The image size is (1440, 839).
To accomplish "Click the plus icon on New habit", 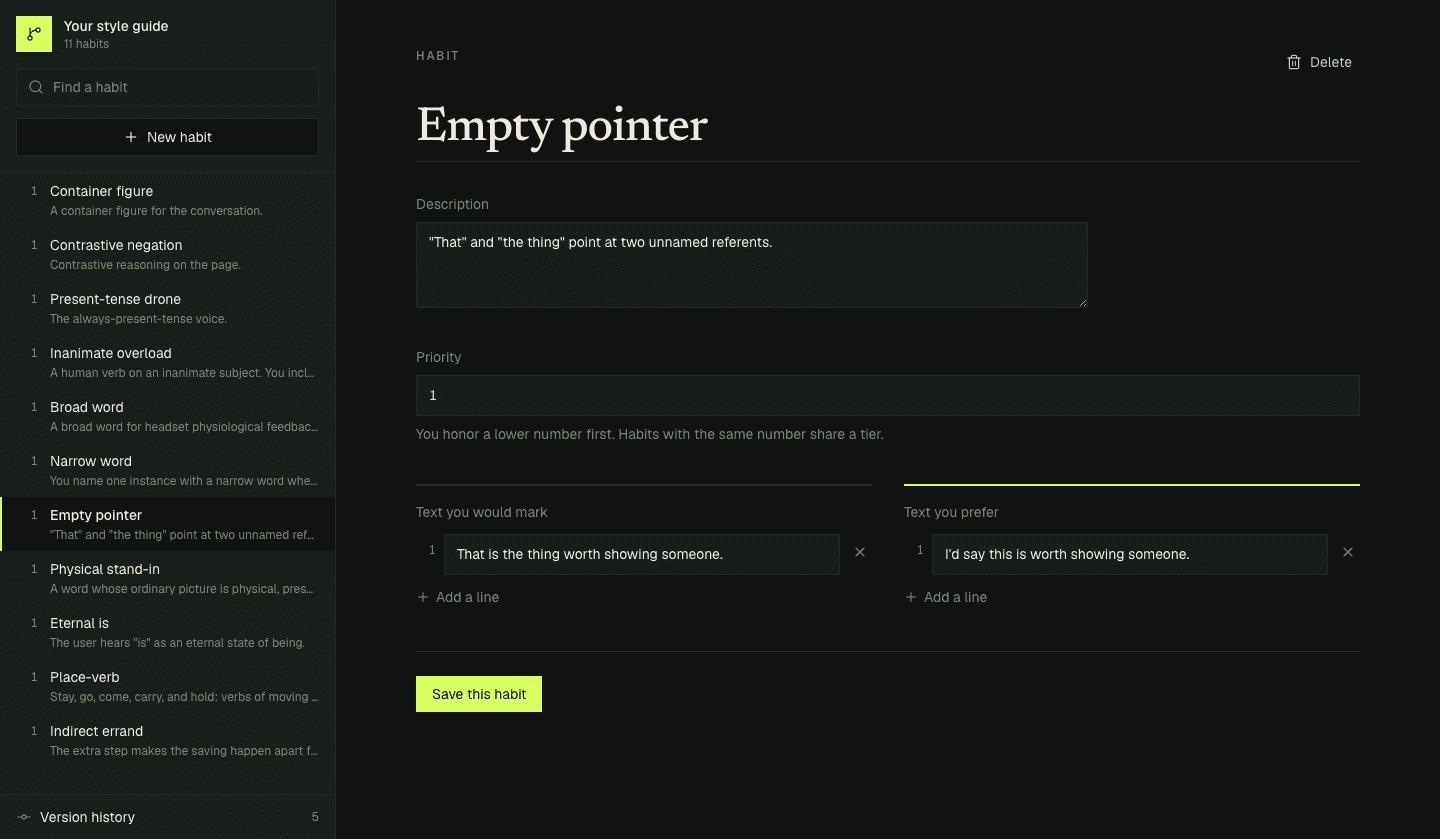I will coord(131,137).
